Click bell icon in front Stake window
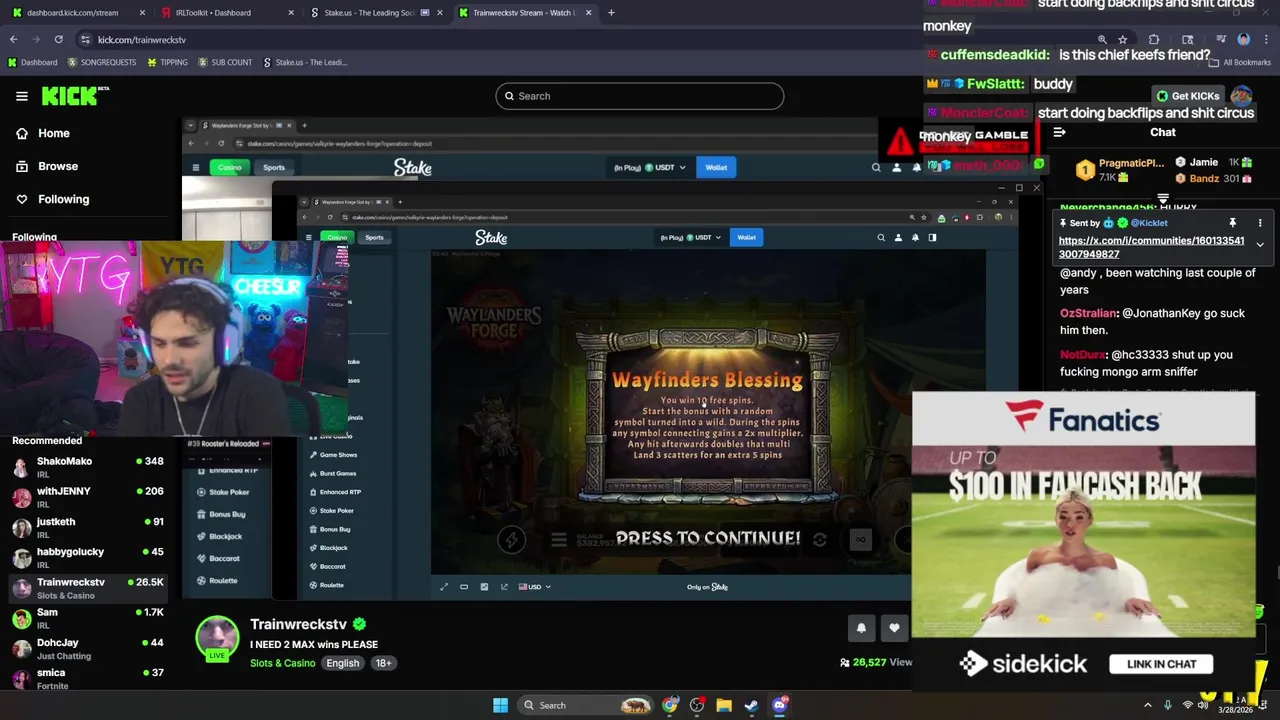The width and height of the screenshot is (1280, 720). coord(915,237)
